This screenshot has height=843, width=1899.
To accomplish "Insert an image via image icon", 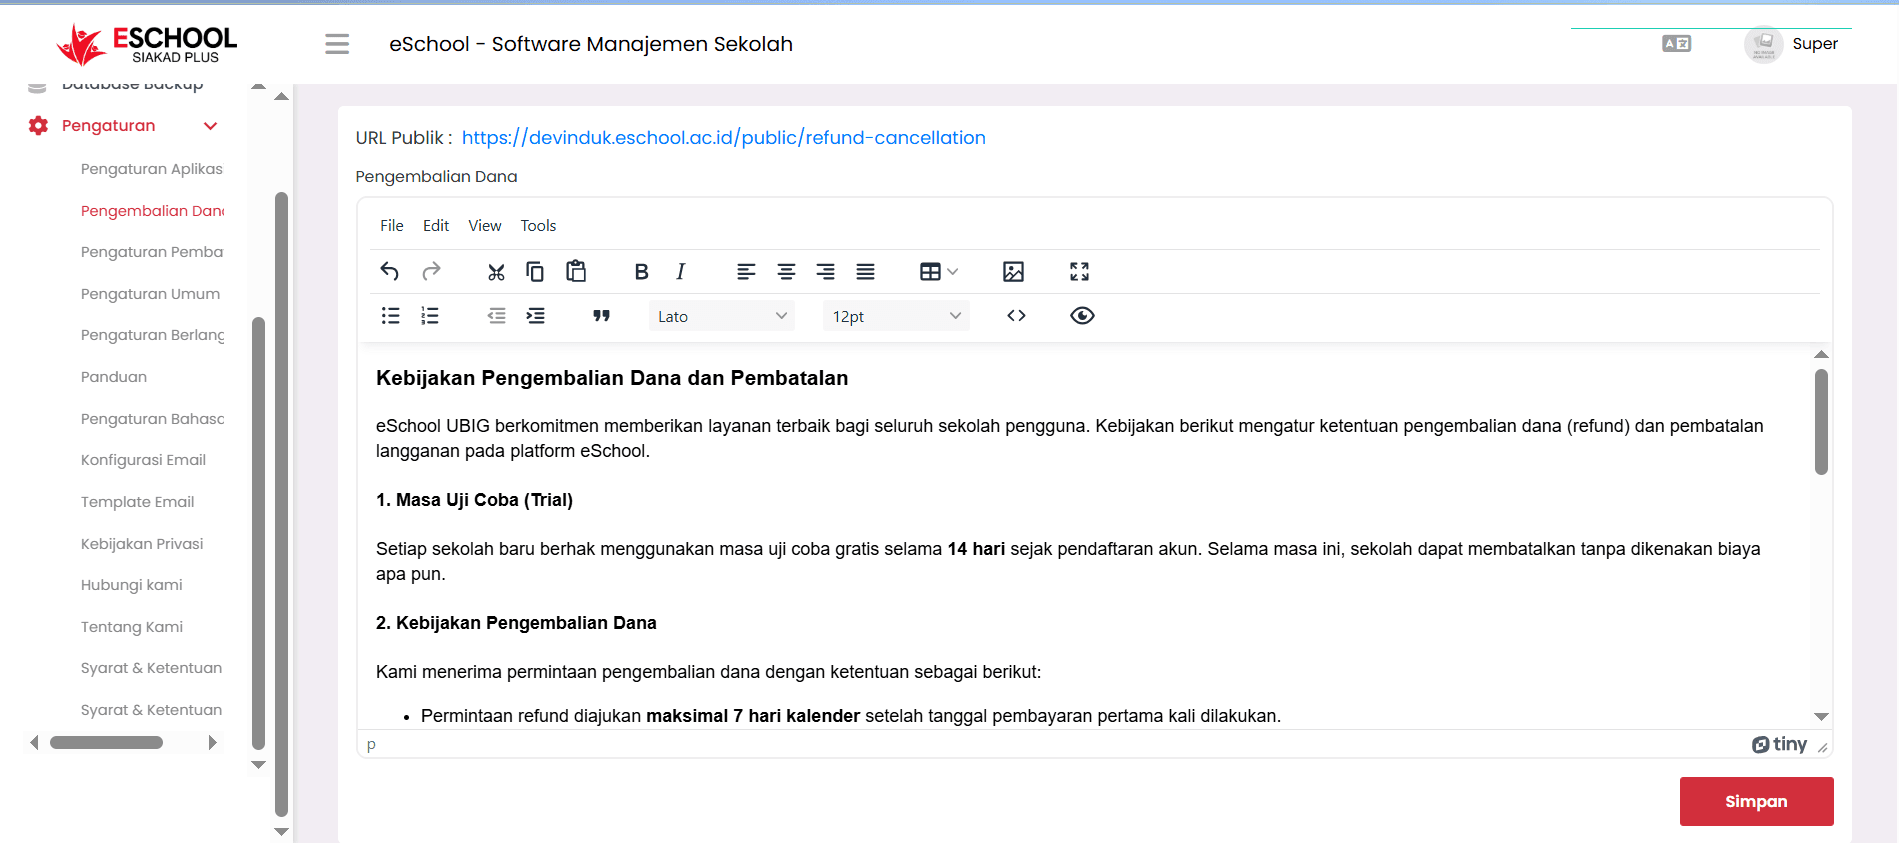I will (x=1013, y=272).
